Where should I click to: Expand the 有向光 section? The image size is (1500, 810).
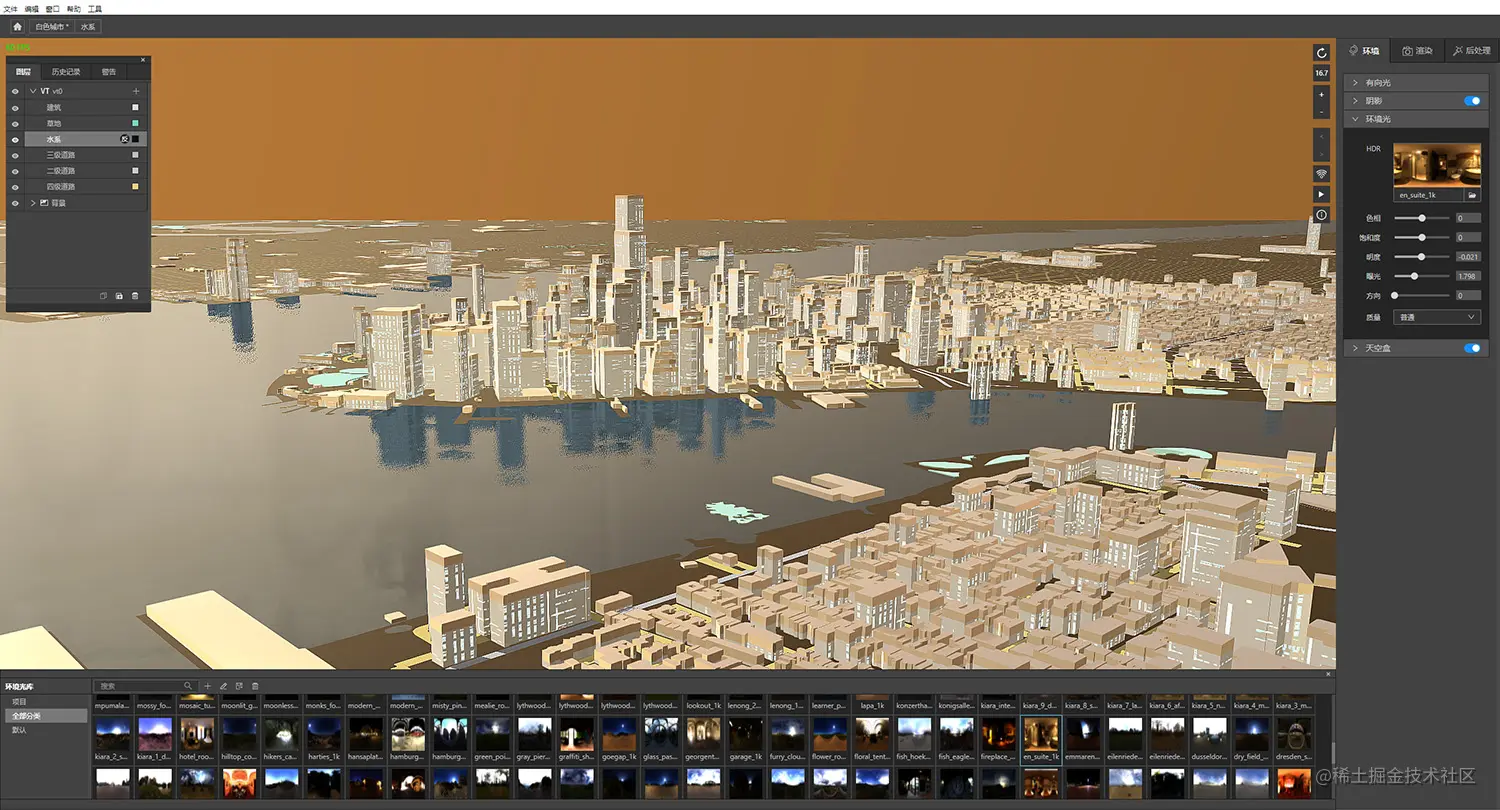1355,83
